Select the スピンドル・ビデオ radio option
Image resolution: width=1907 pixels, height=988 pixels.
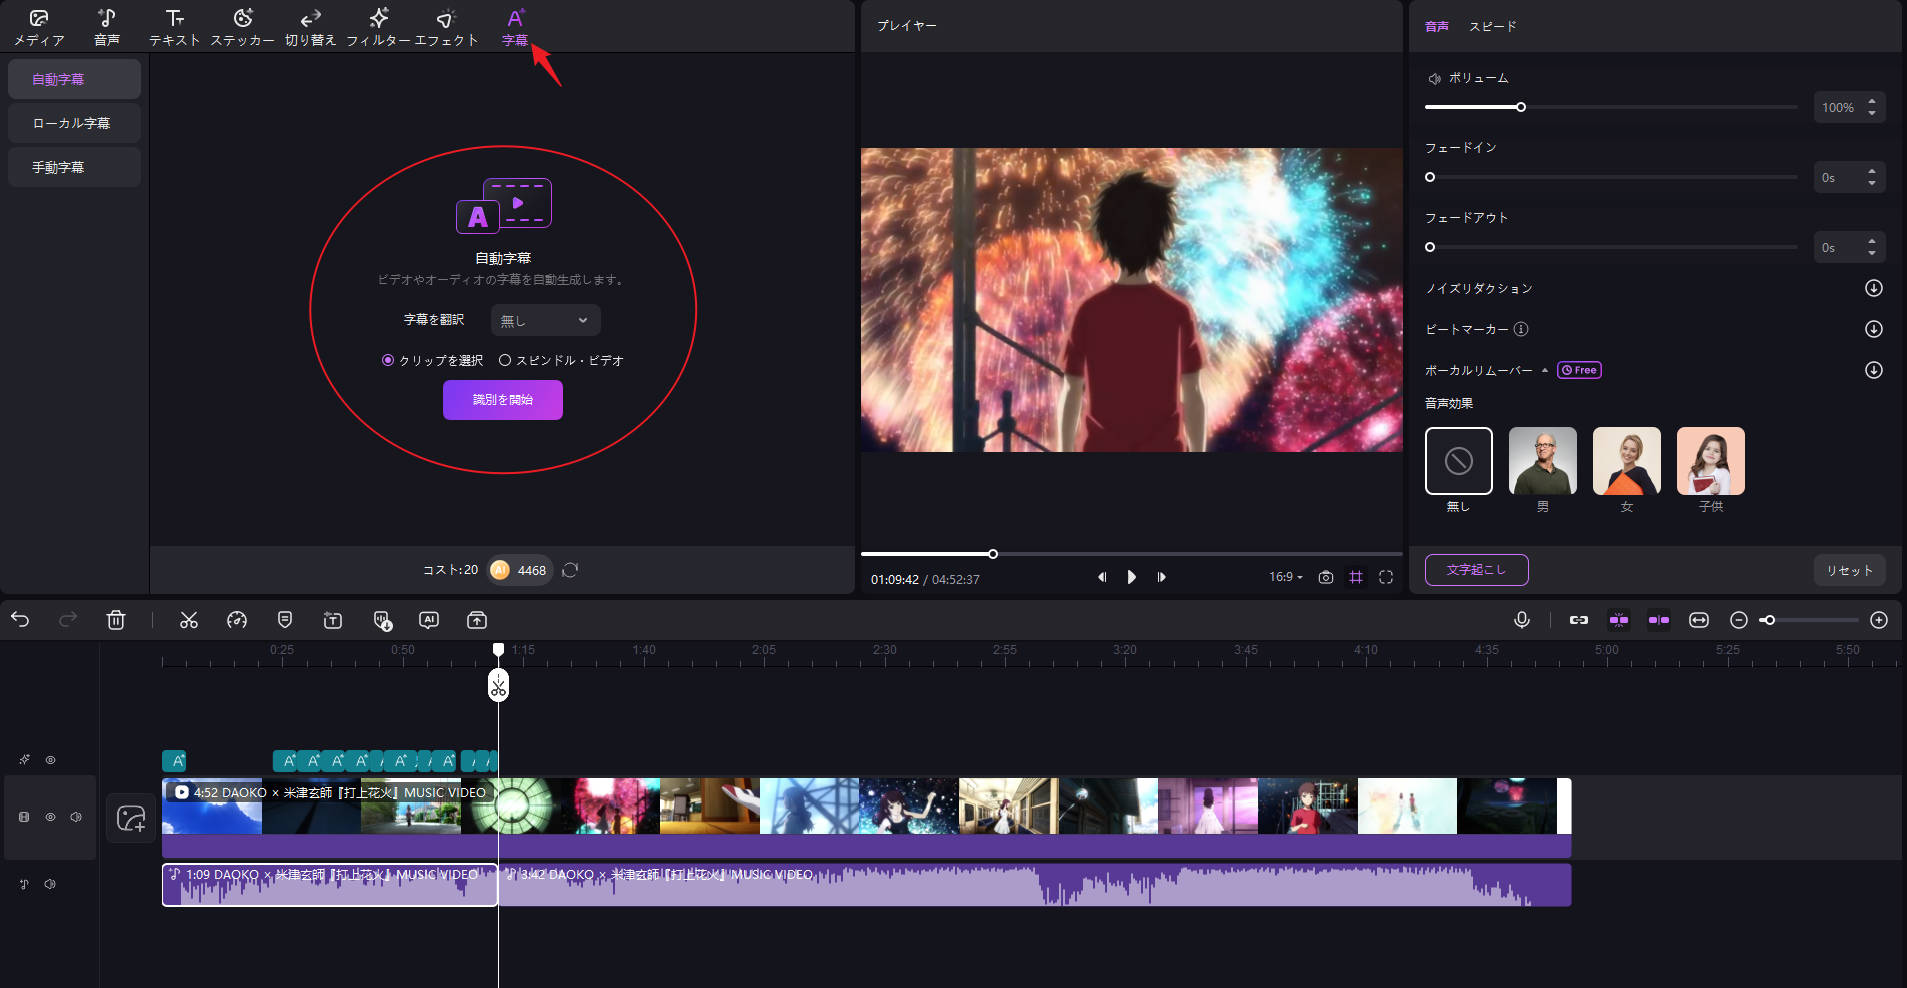coord(505,360)
